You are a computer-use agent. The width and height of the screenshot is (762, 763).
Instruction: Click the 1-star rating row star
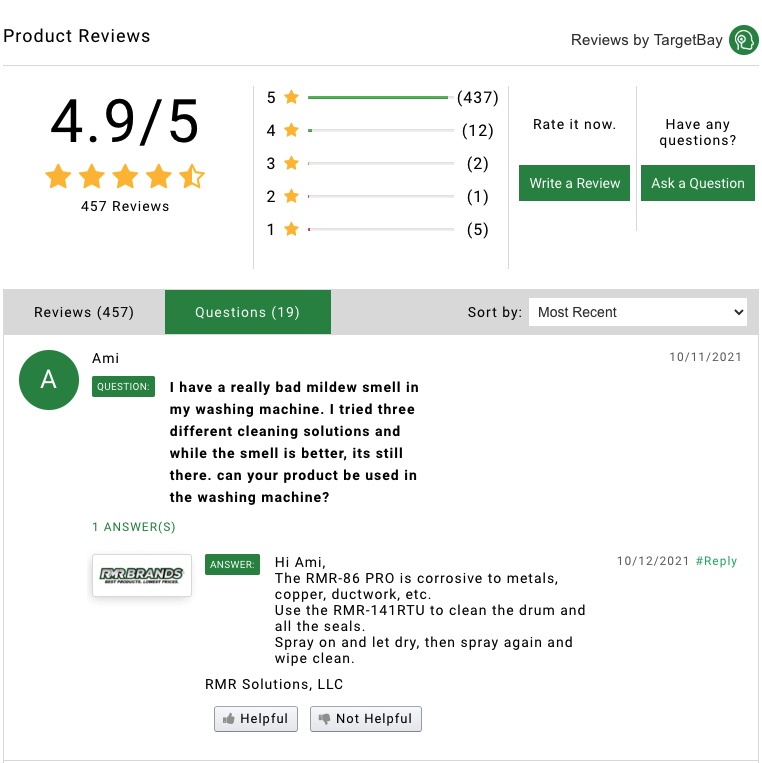291,229
